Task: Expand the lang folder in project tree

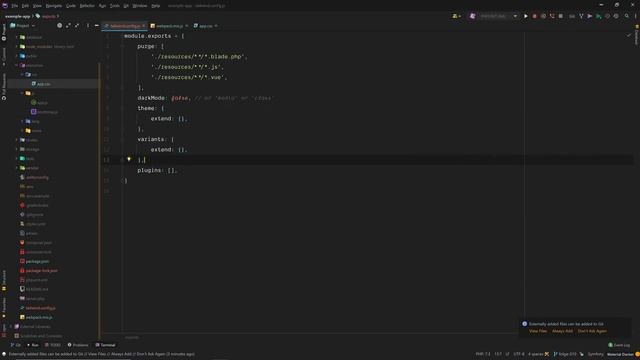Action: [x=22, y=121]
